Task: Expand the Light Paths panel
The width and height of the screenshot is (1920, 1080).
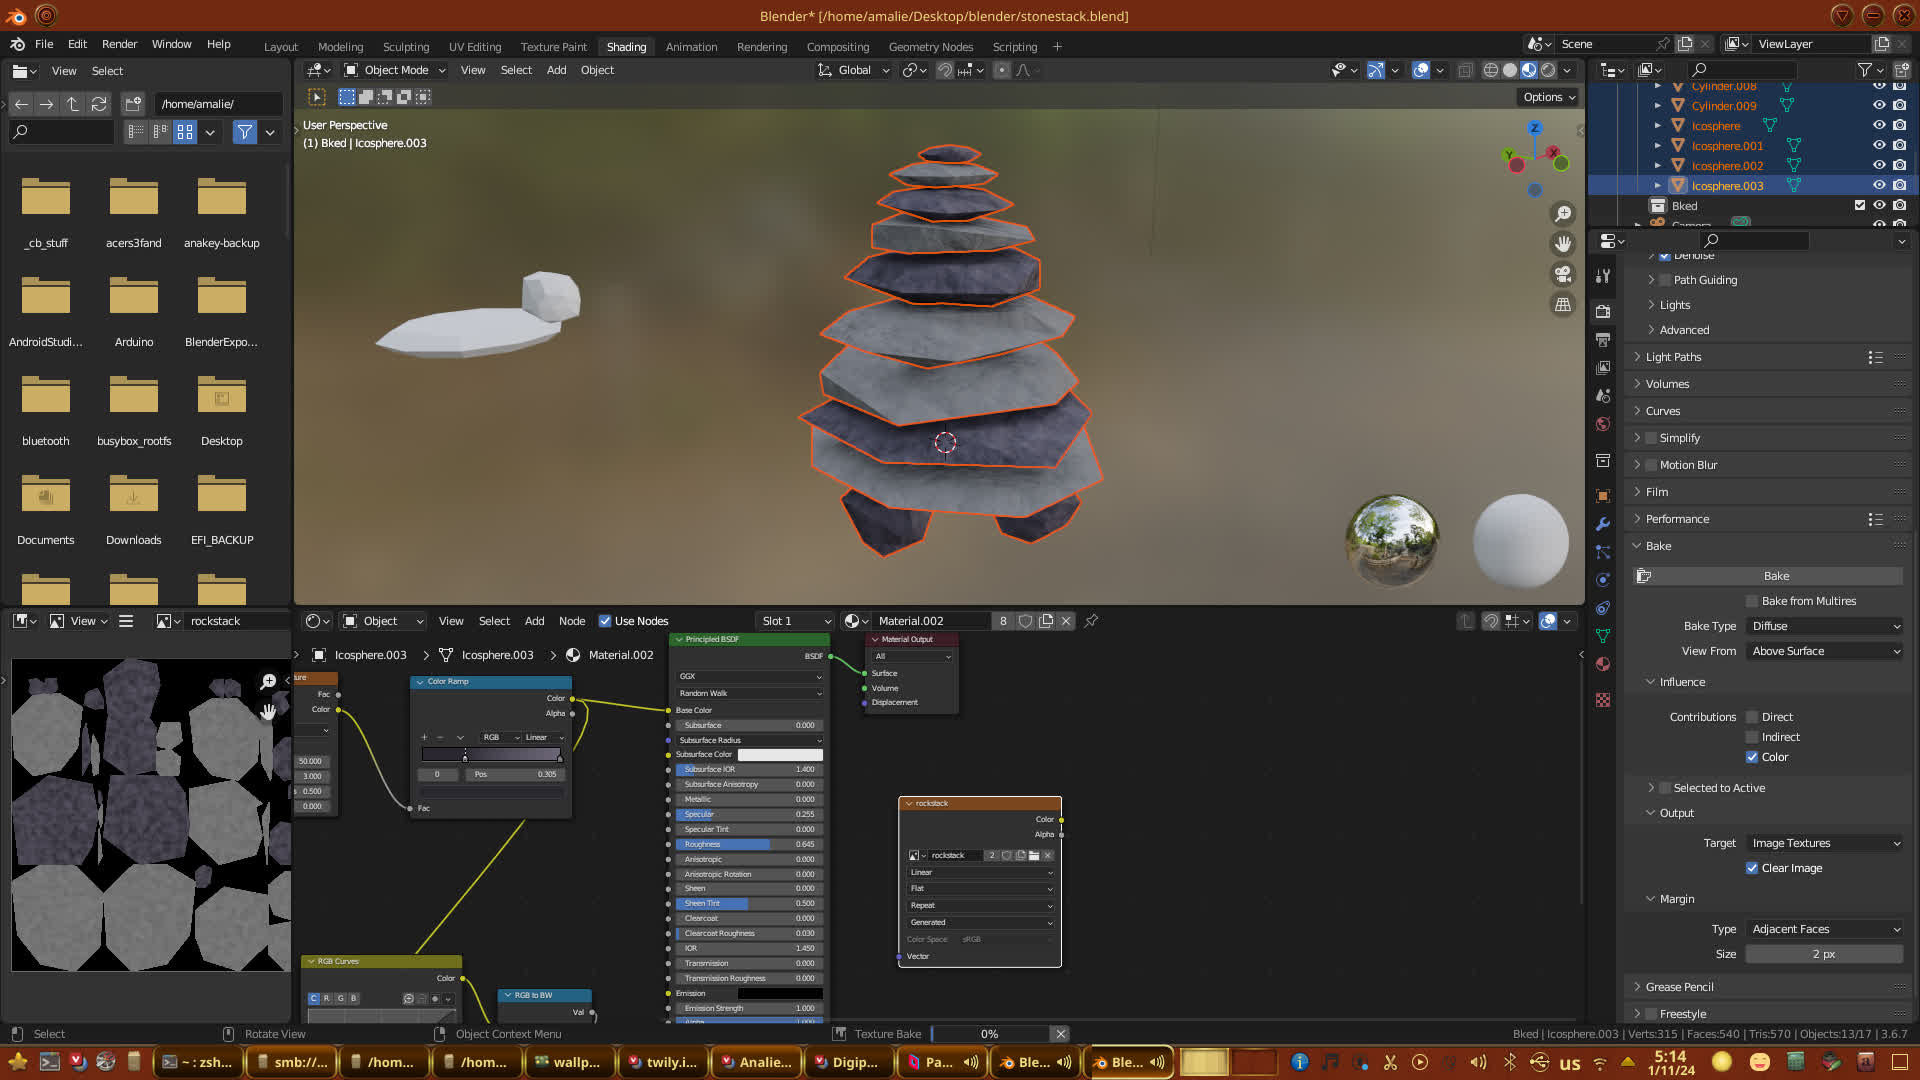Action: tap(1673, 357)
